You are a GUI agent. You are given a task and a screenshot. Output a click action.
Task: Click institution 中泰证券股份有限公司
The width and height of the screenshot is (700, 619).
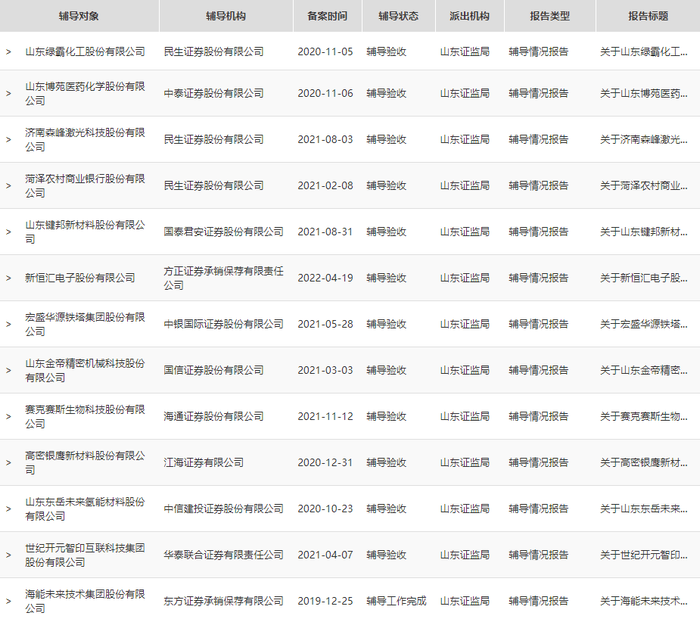coord(214,94)
